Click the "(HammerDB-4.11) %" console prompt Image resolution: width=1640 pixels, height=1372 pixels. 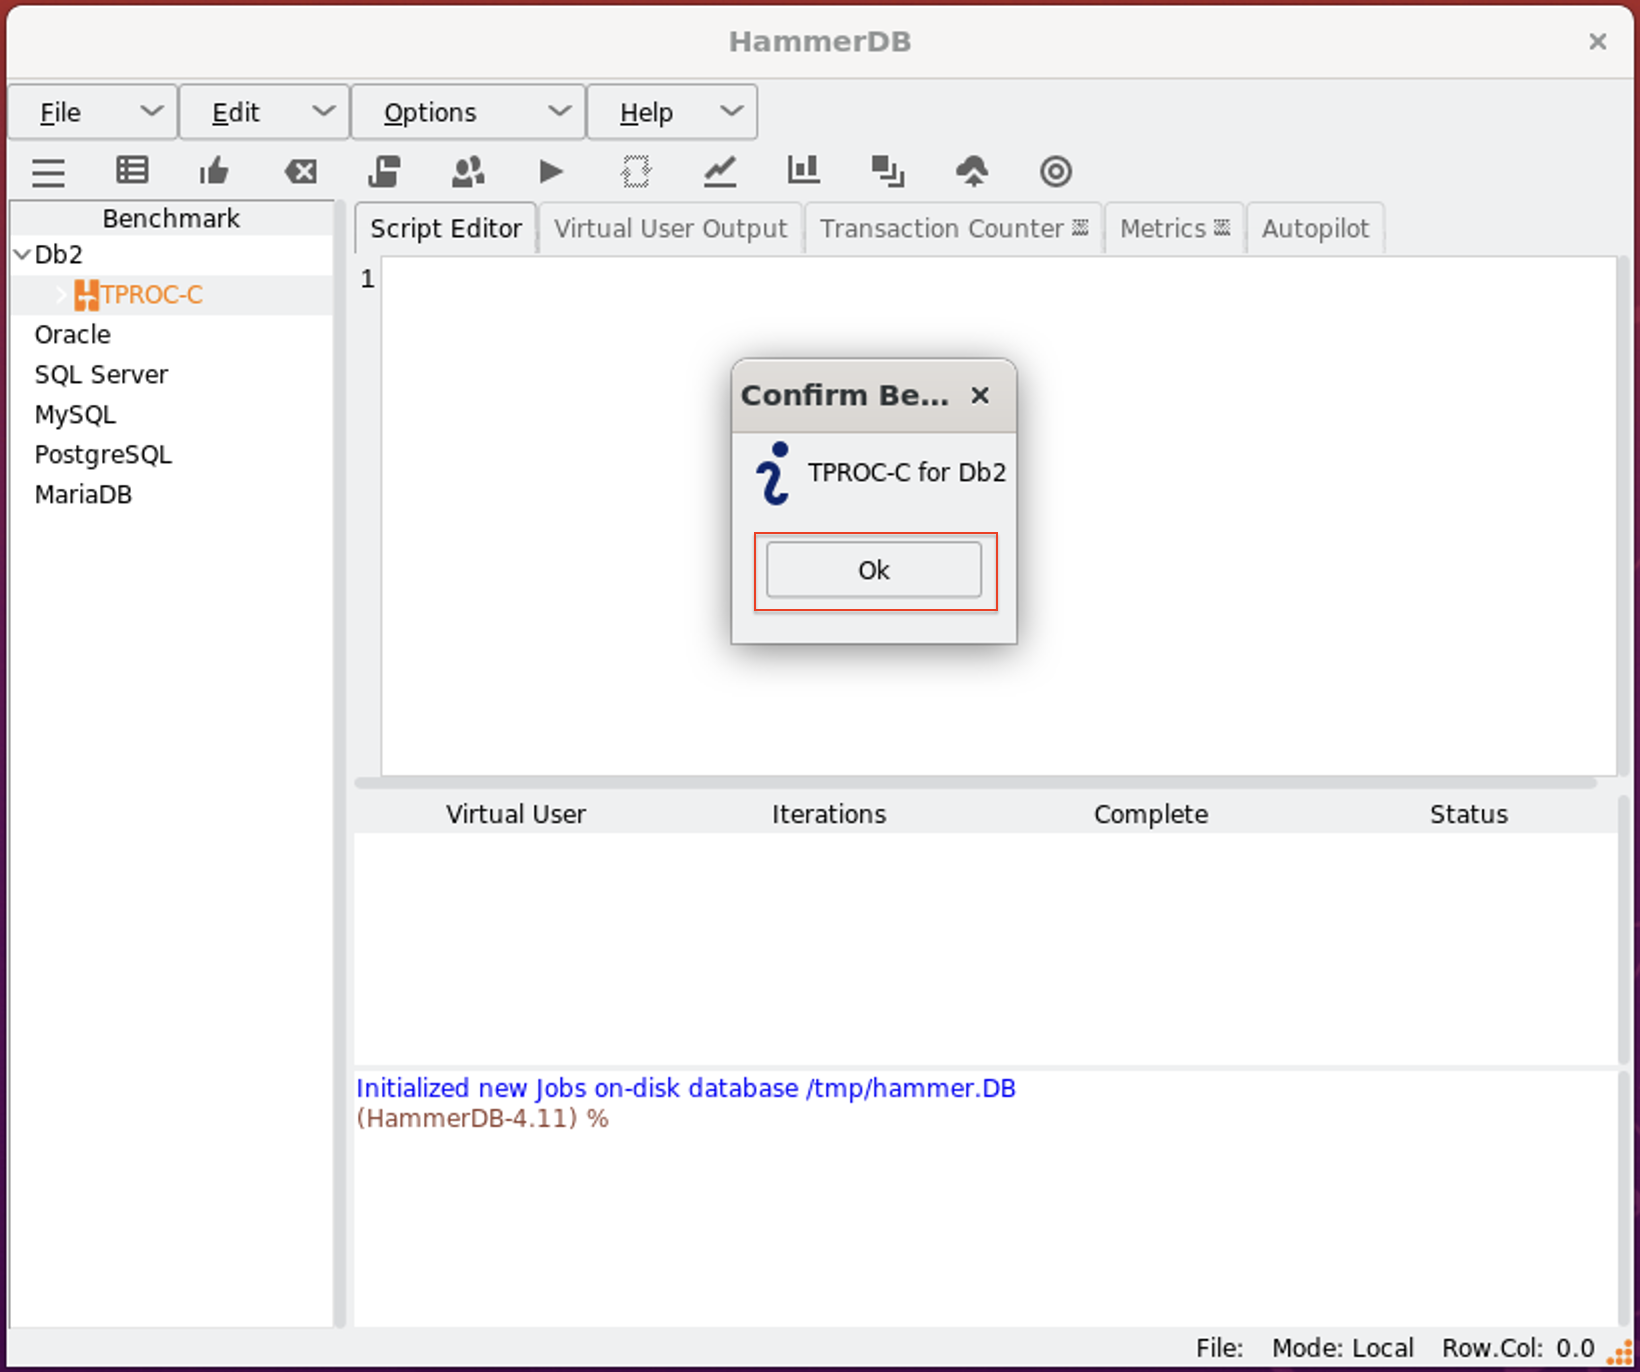(482, 1118)
